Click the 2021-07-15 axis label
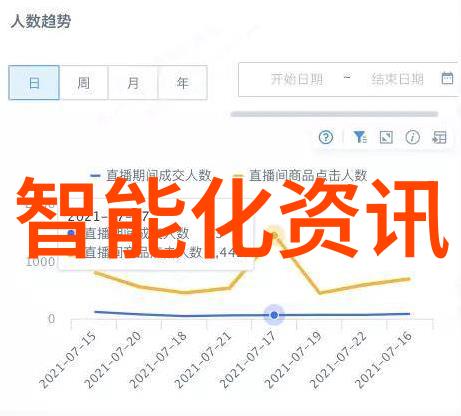The height and width of the screenshot is (416, 461). (68, 360)
